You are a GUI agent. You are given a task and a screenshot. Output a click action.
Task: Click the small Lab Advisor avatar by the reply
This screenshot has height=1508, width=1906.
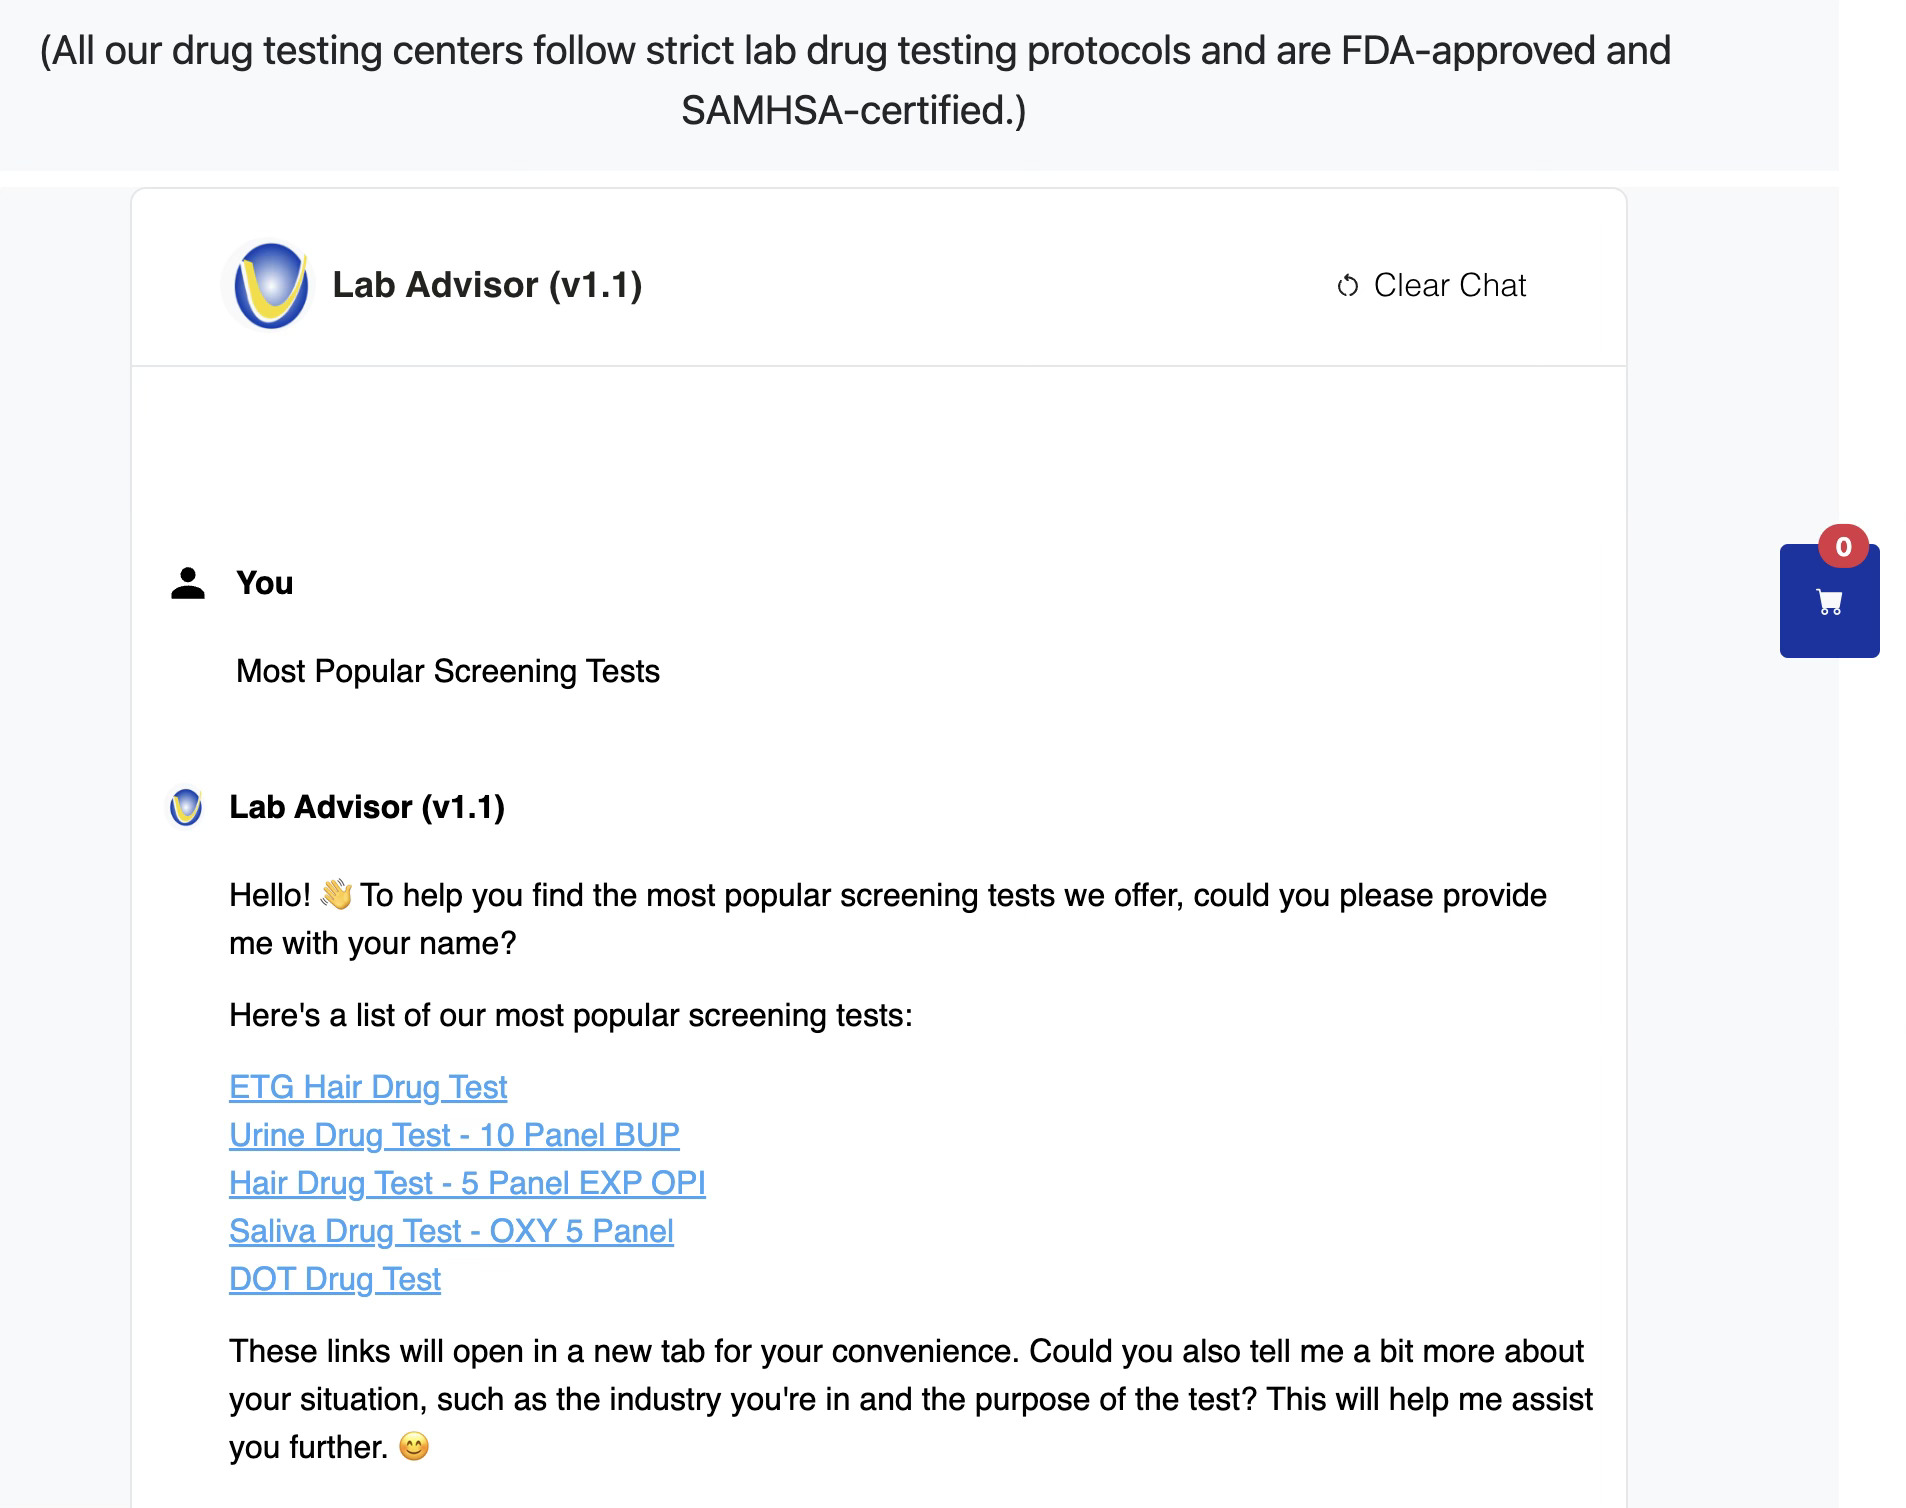click(x=186, y=807)
